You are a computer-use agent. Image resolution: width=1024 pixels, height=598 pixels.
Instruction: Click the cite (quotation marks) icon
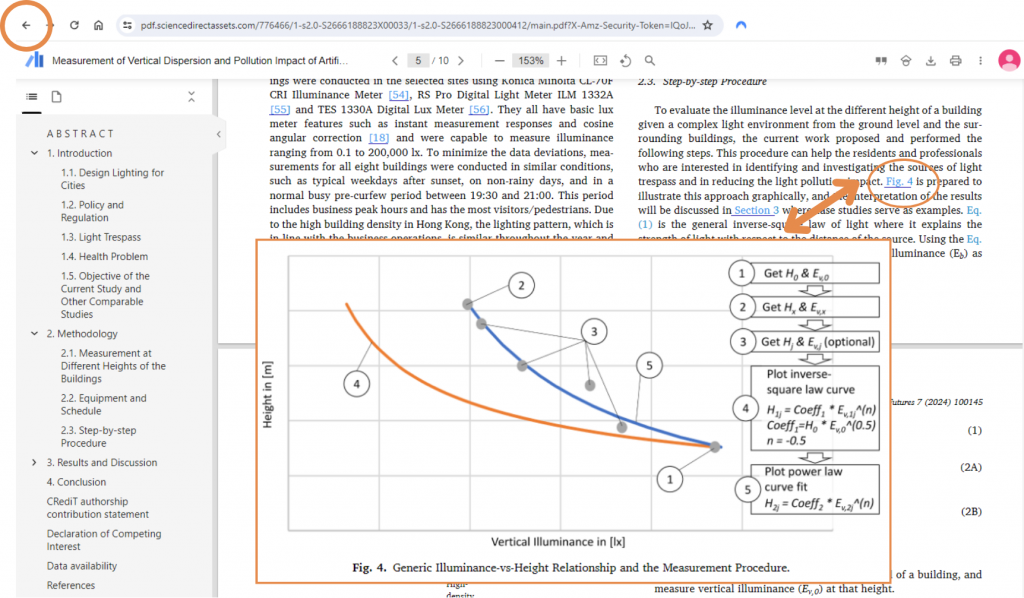(x=881, y=60)
